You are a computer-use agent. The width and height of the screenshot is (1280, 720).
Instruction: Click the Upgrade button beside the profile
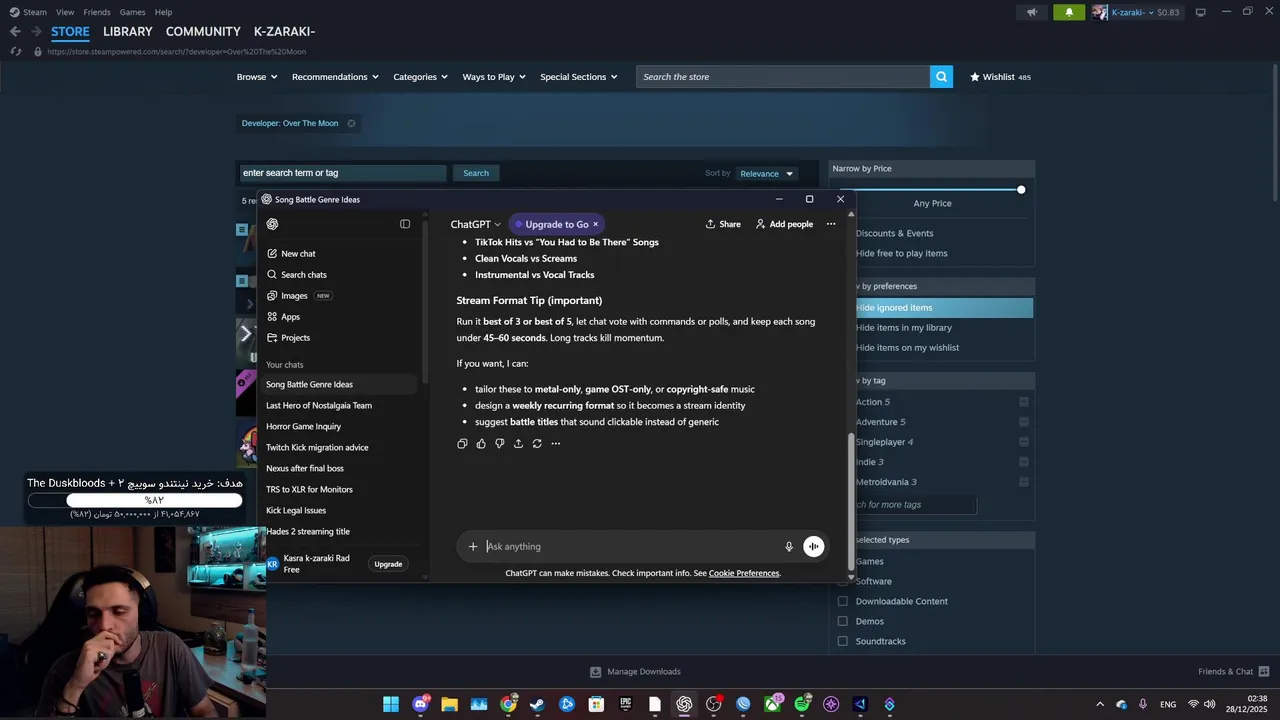point(388,564)
